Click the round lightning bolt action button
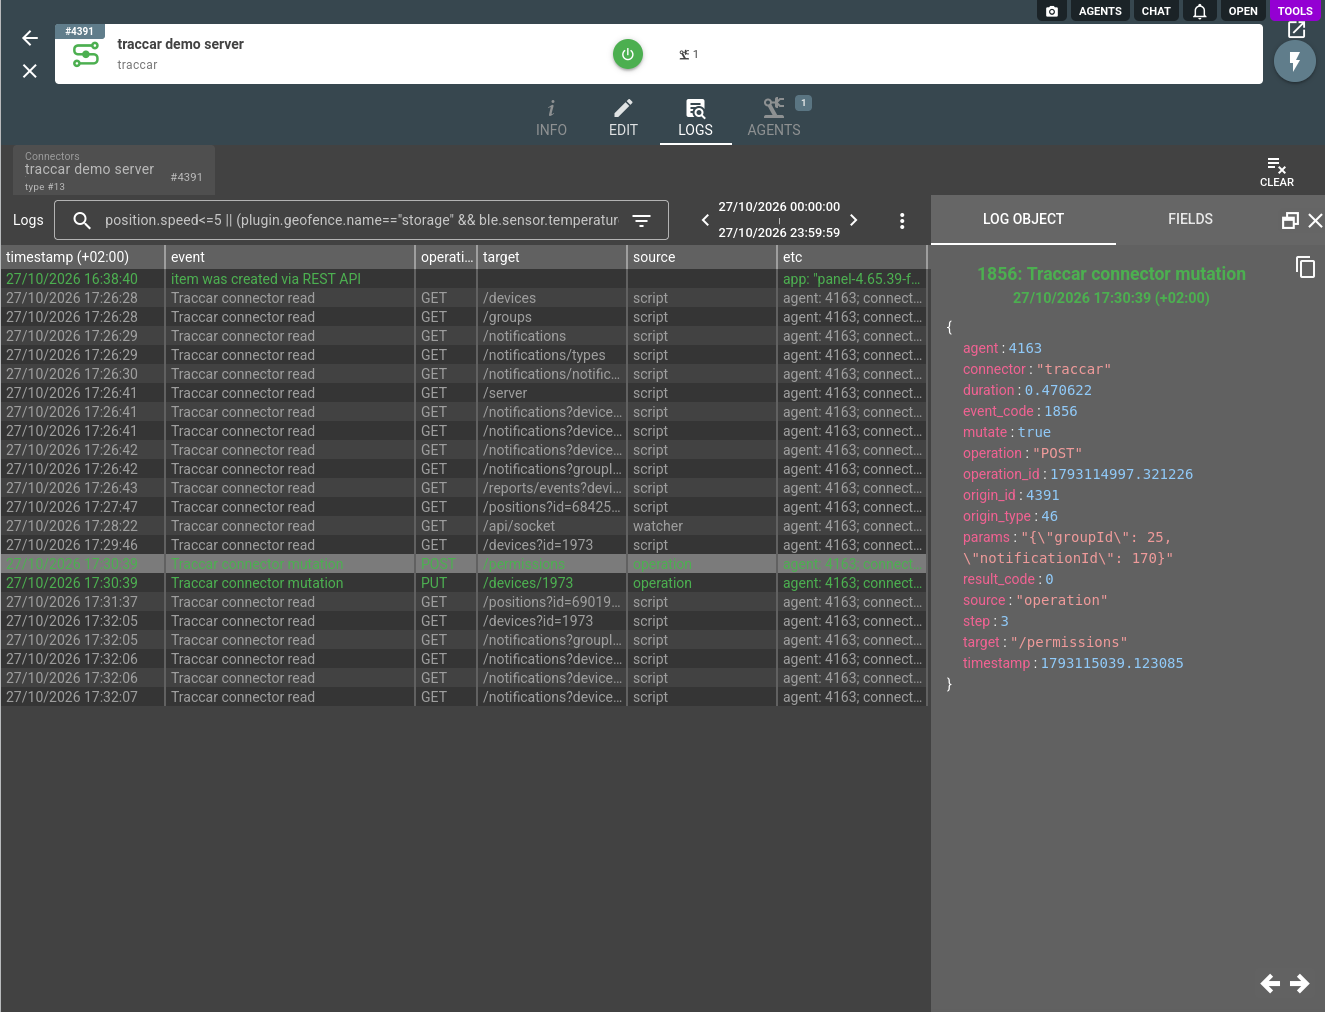Screen dimensions: 1325x1012 1295,62
